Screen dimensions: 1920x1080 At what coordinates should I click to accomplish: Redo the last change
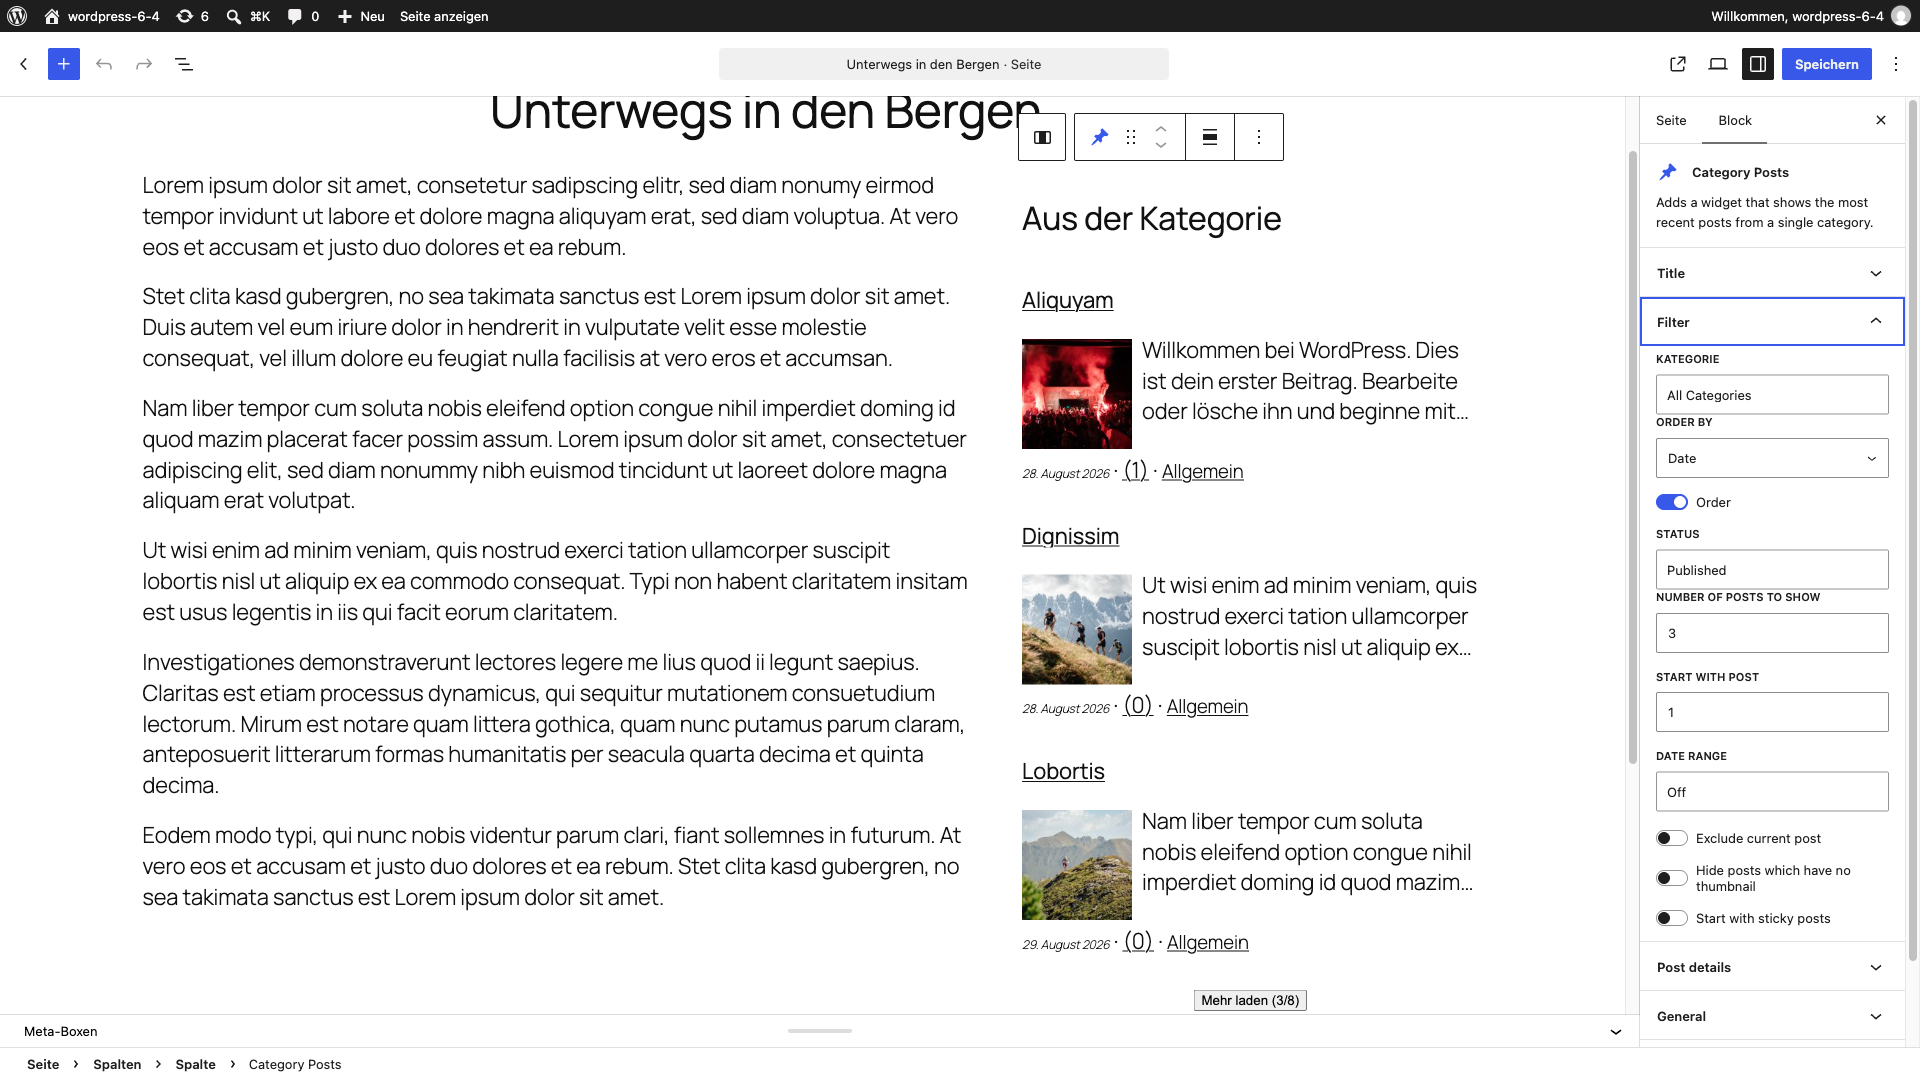tap(144, 64)
